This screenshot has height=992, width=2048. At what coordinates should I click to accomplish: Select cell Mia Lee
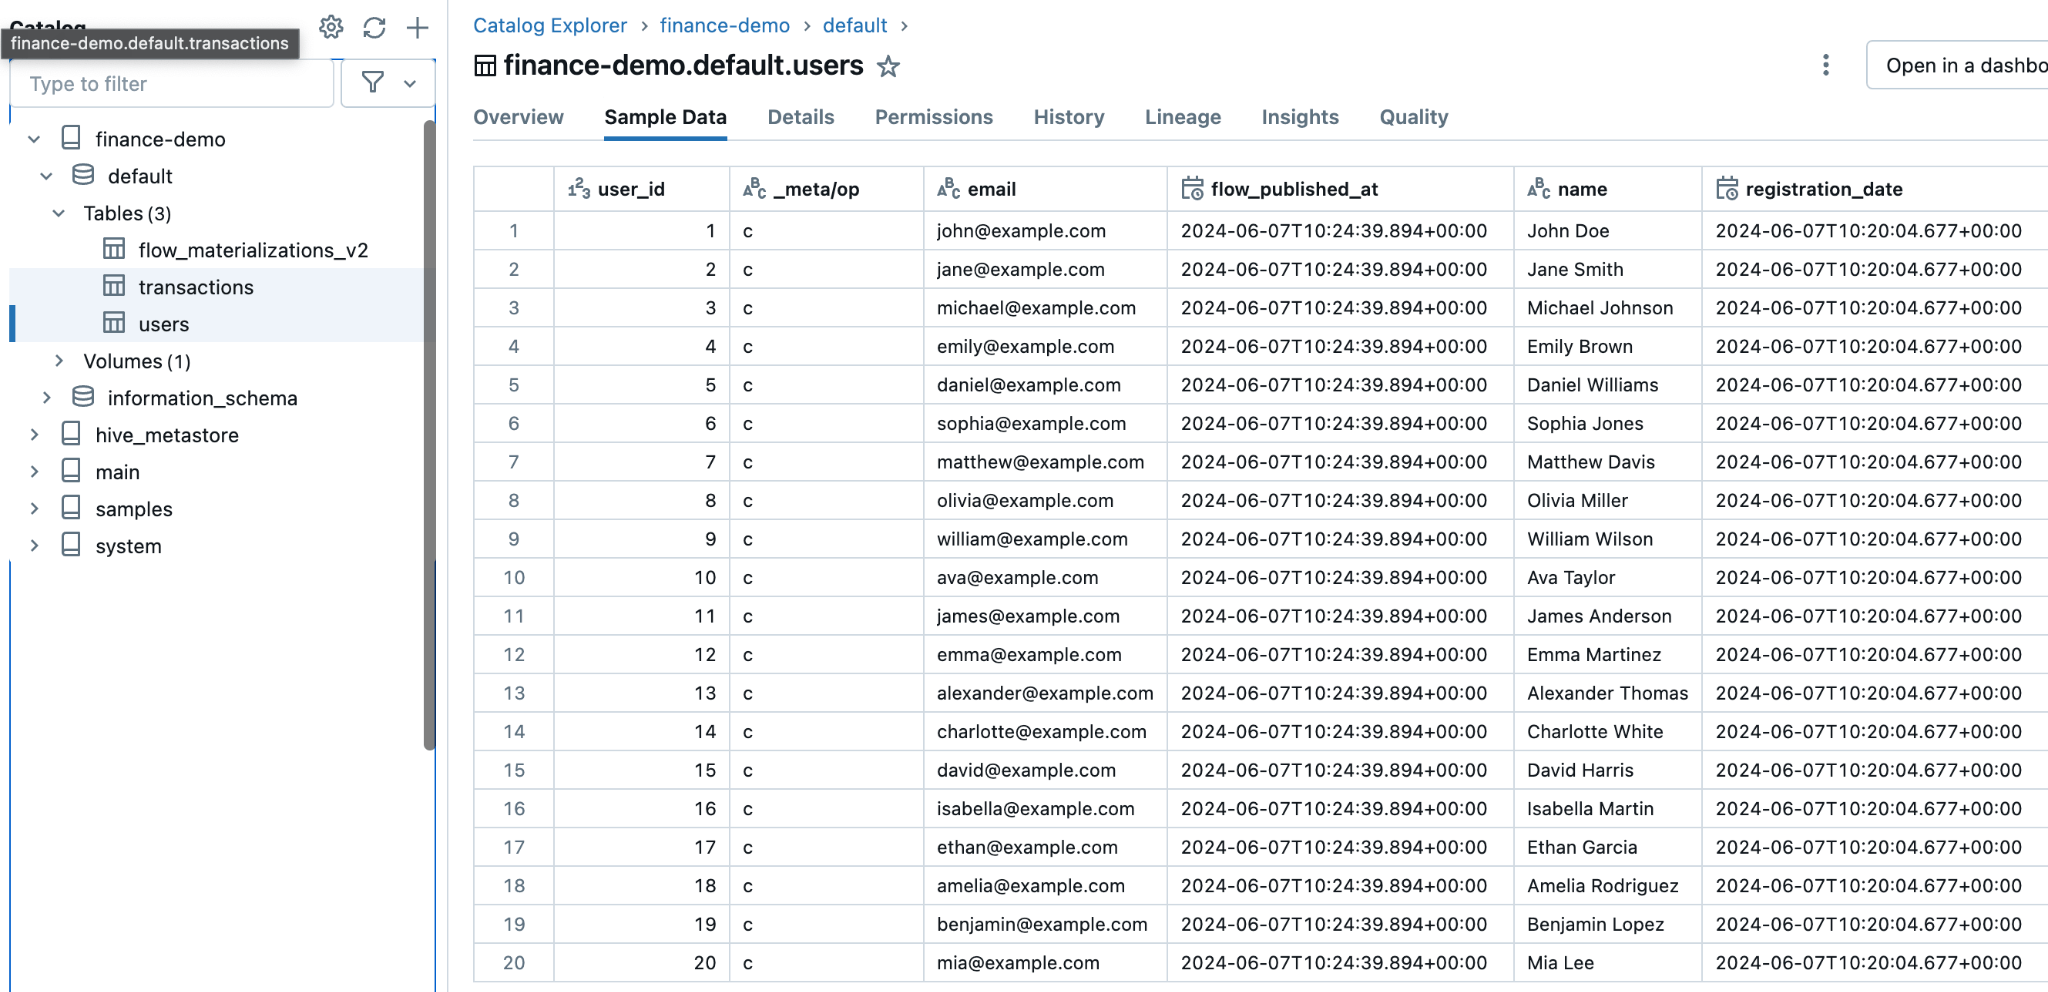pos(1608,964)
